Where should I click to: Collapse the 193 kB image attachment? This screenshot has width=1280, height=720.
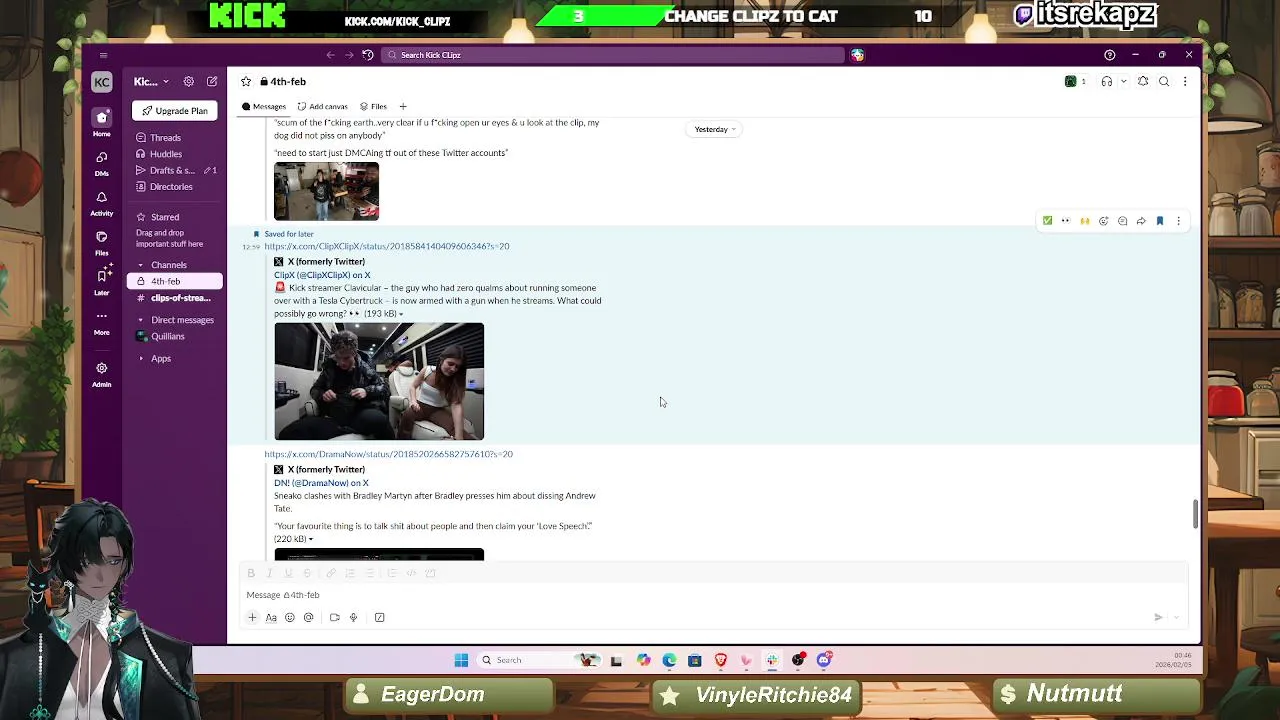[401, 314]
